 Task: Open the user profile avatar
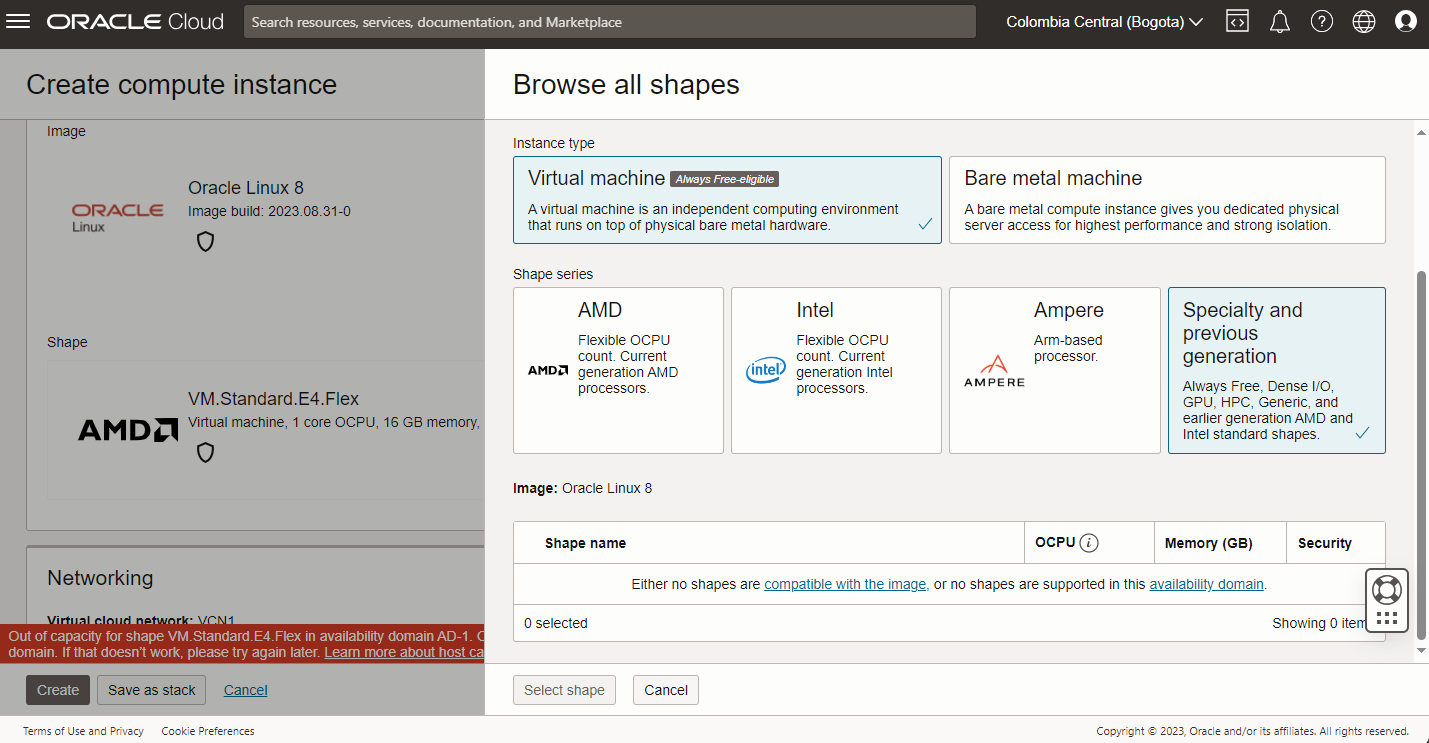pos(1406,22)
